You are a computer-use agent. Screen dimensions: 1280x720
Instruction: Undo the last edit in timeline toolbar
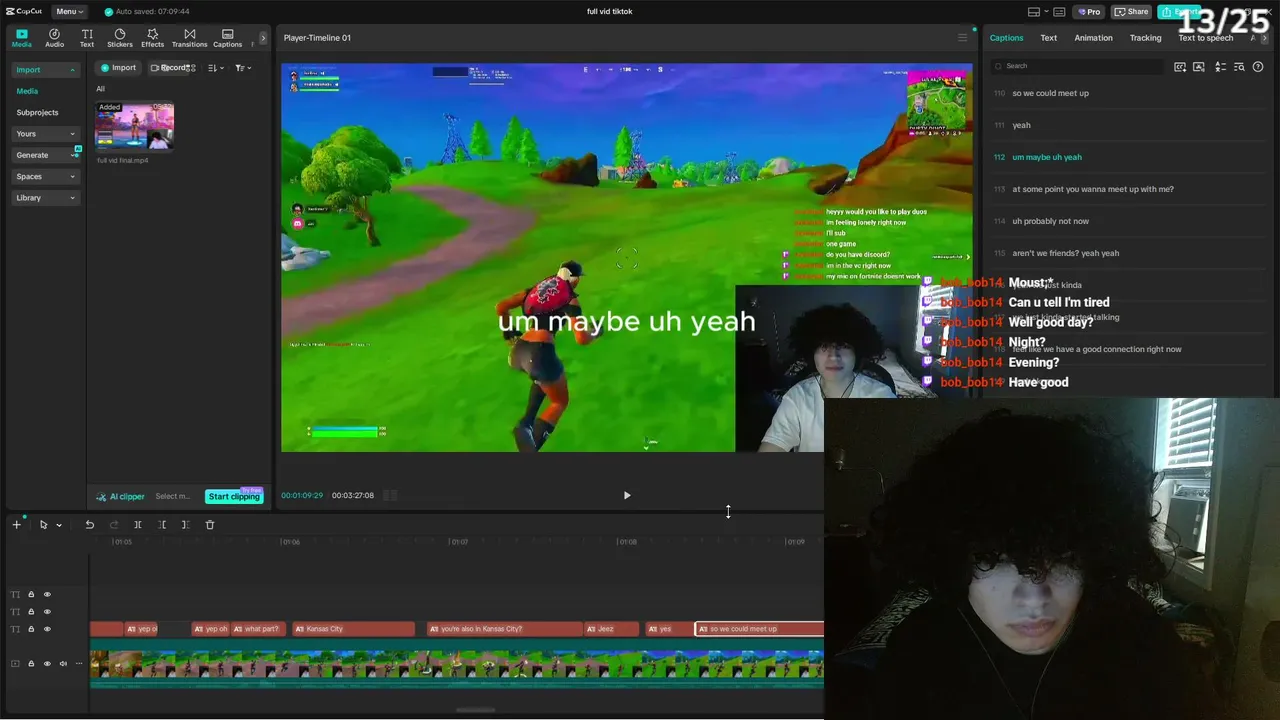tap(89, 525)
